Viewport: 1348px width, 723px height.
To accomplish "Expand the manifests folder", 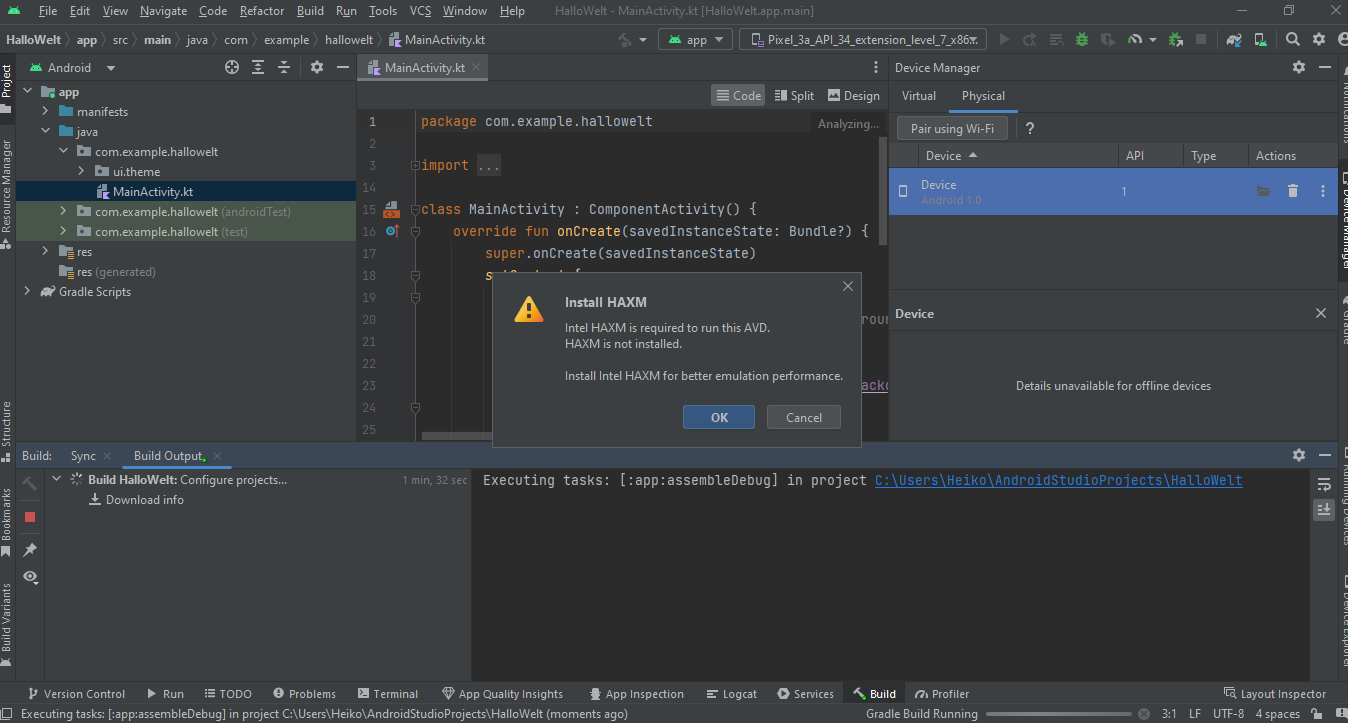I will click(46, 111).
